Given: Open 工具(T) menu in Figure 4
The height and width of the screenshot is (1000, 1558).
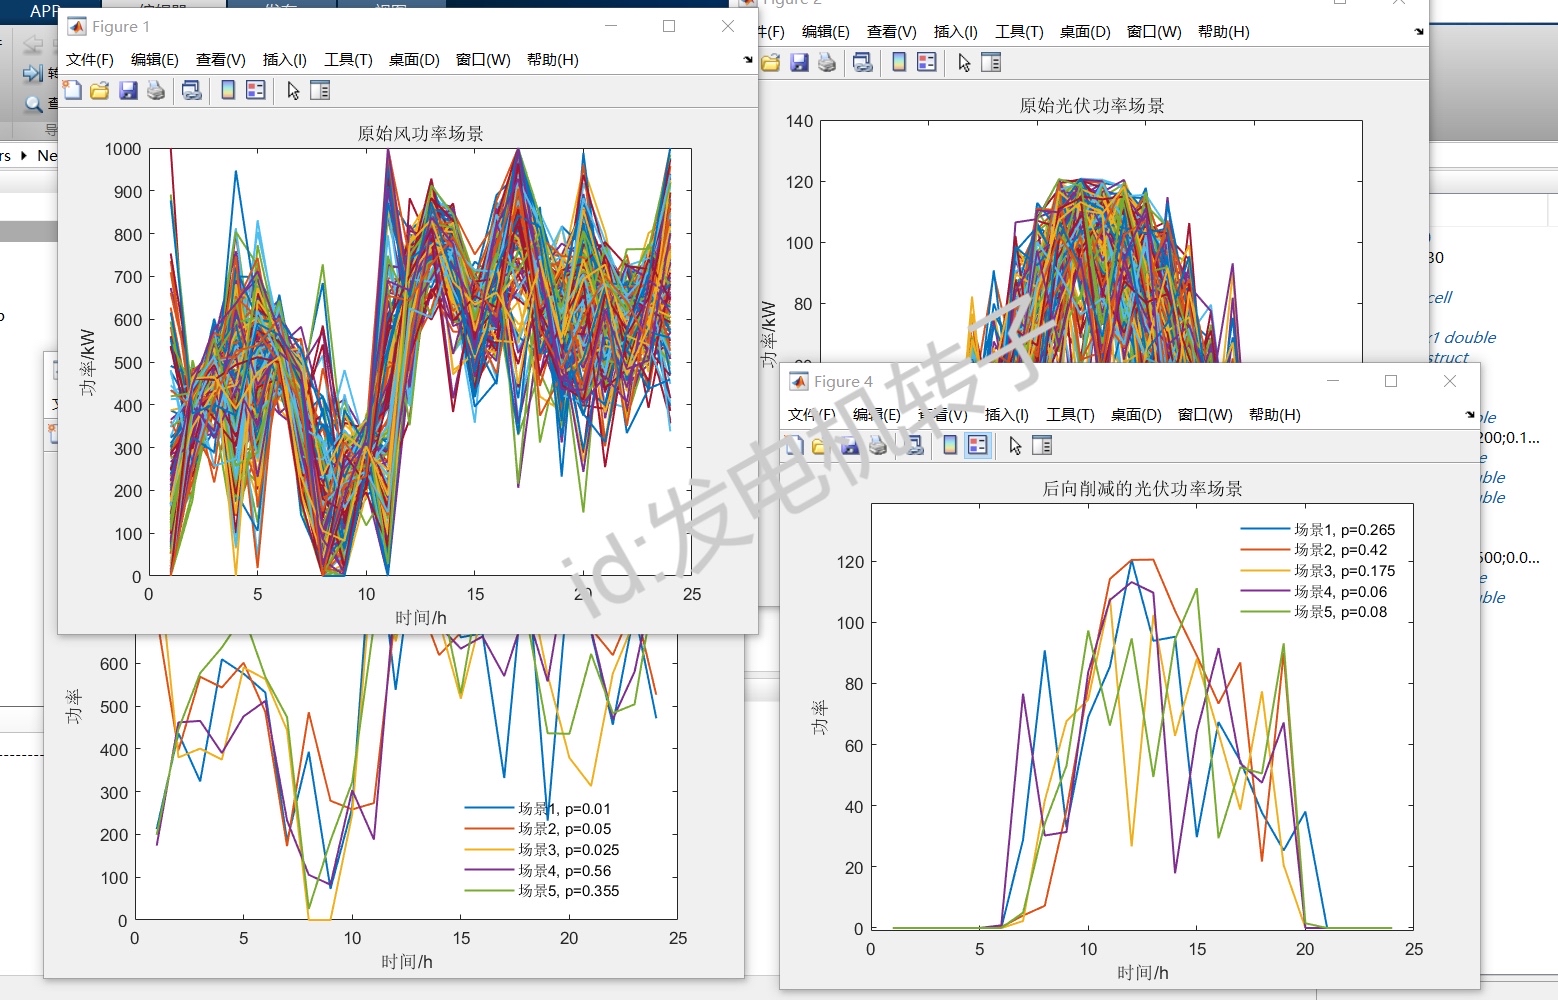Looking at the screenshot, I should coord(1070,415).
